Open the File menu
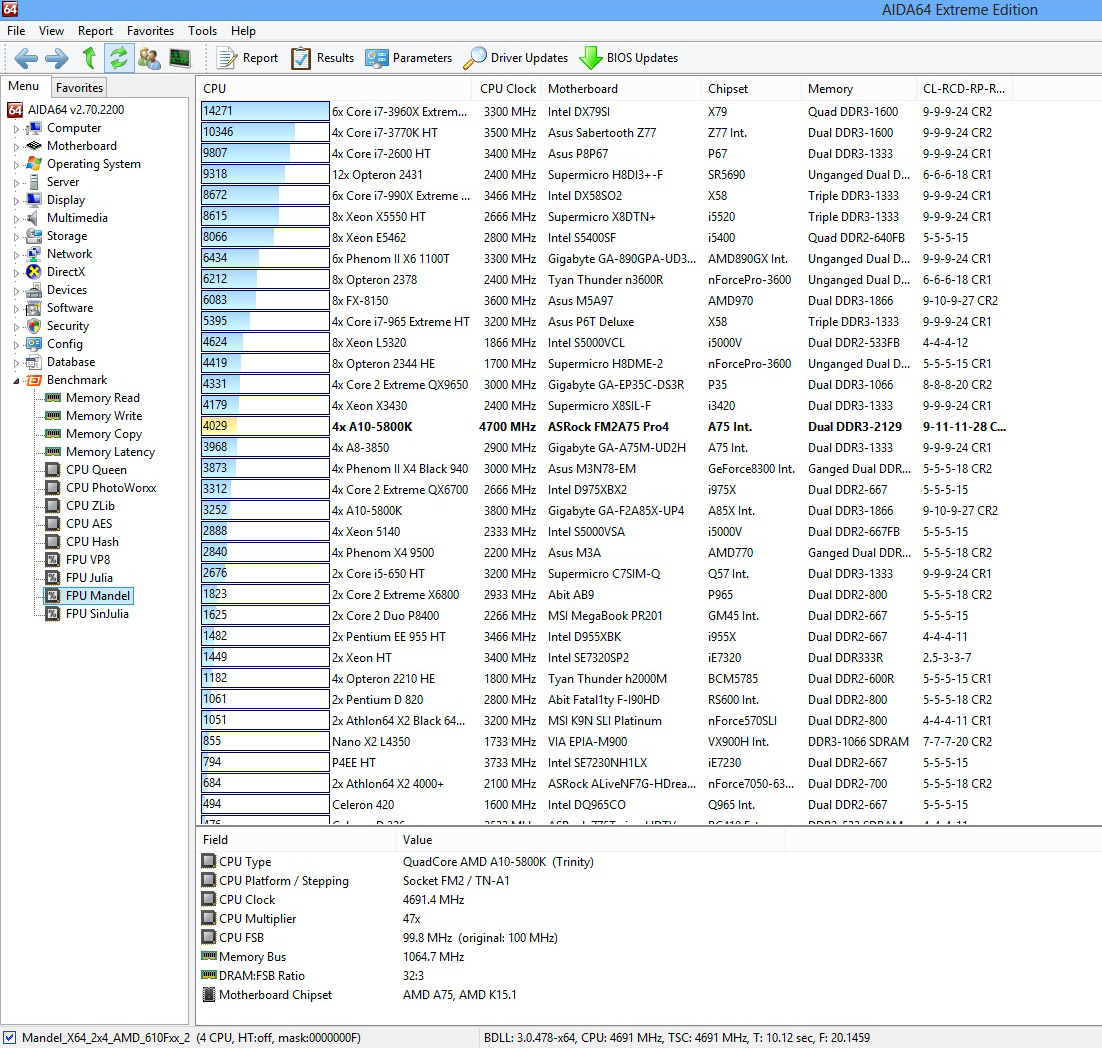1102x1048 pixels. click(16, 31)
